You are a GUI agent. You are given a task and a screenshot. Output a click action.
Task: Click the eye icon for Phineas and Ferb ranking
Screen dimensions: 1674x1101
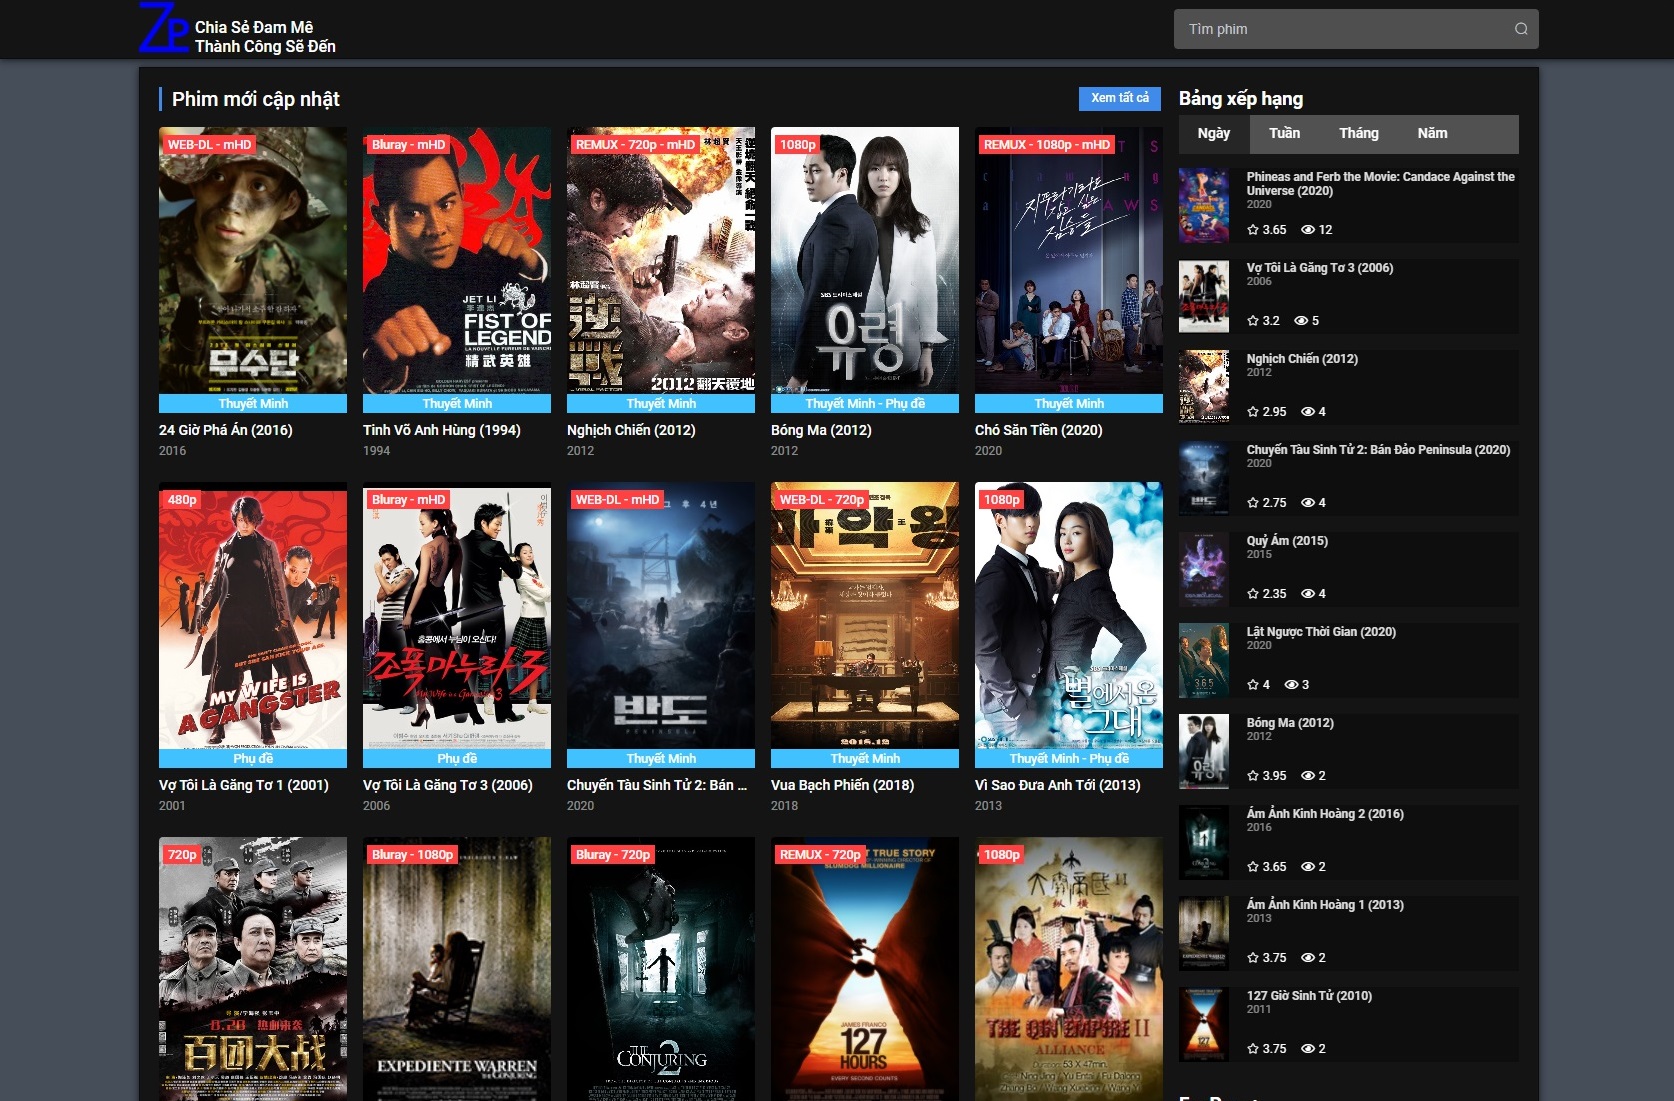1307,230
